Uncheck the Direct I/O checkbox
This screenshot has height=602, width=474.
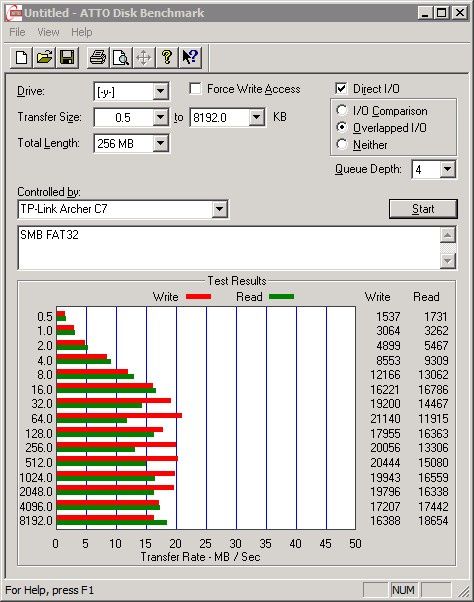click(341, 89)
